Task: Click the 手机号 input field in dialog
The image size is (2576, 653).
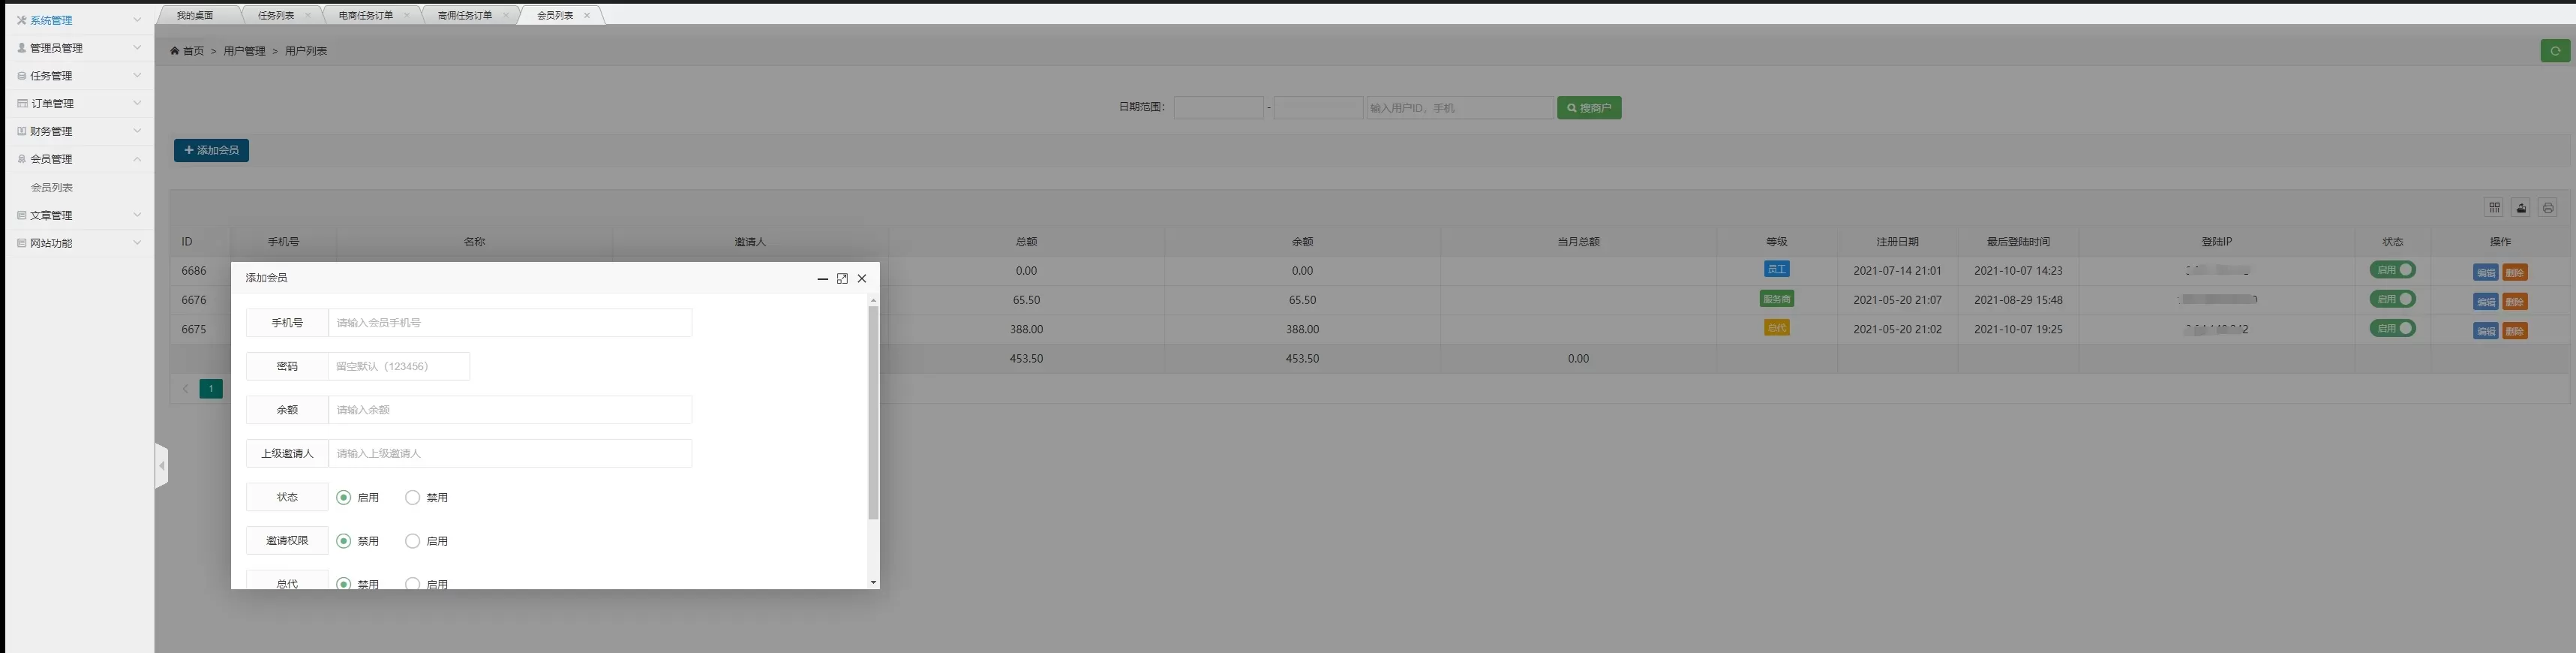Action: (x=509, y=323)
